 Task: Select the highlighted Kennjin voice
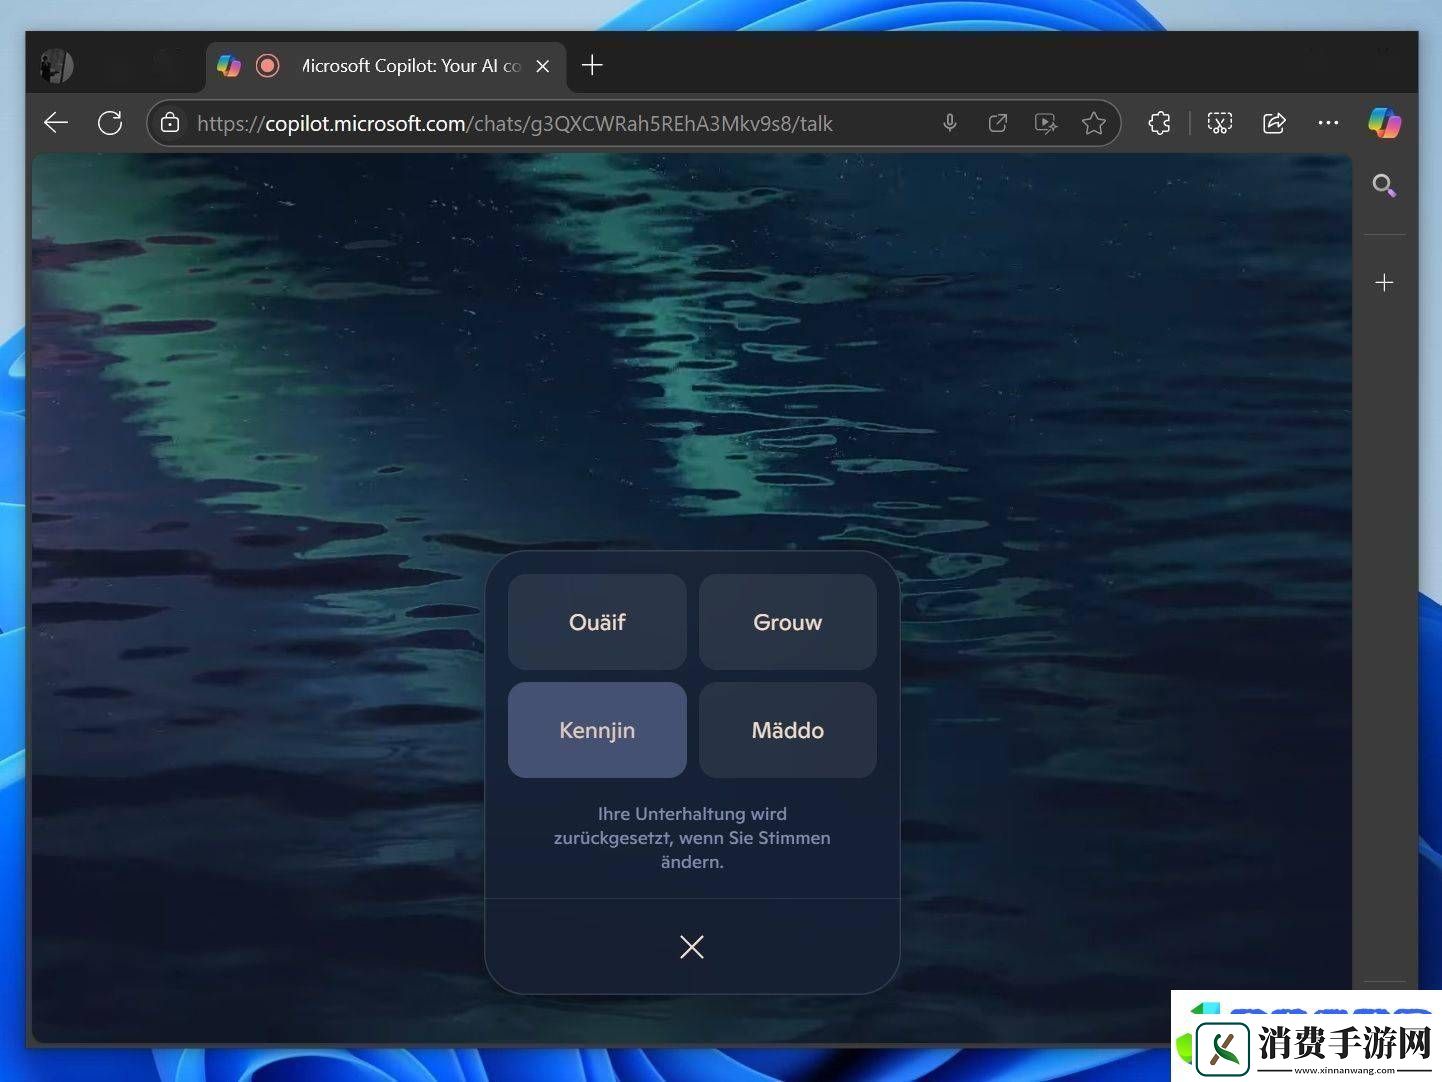(597, 730)
